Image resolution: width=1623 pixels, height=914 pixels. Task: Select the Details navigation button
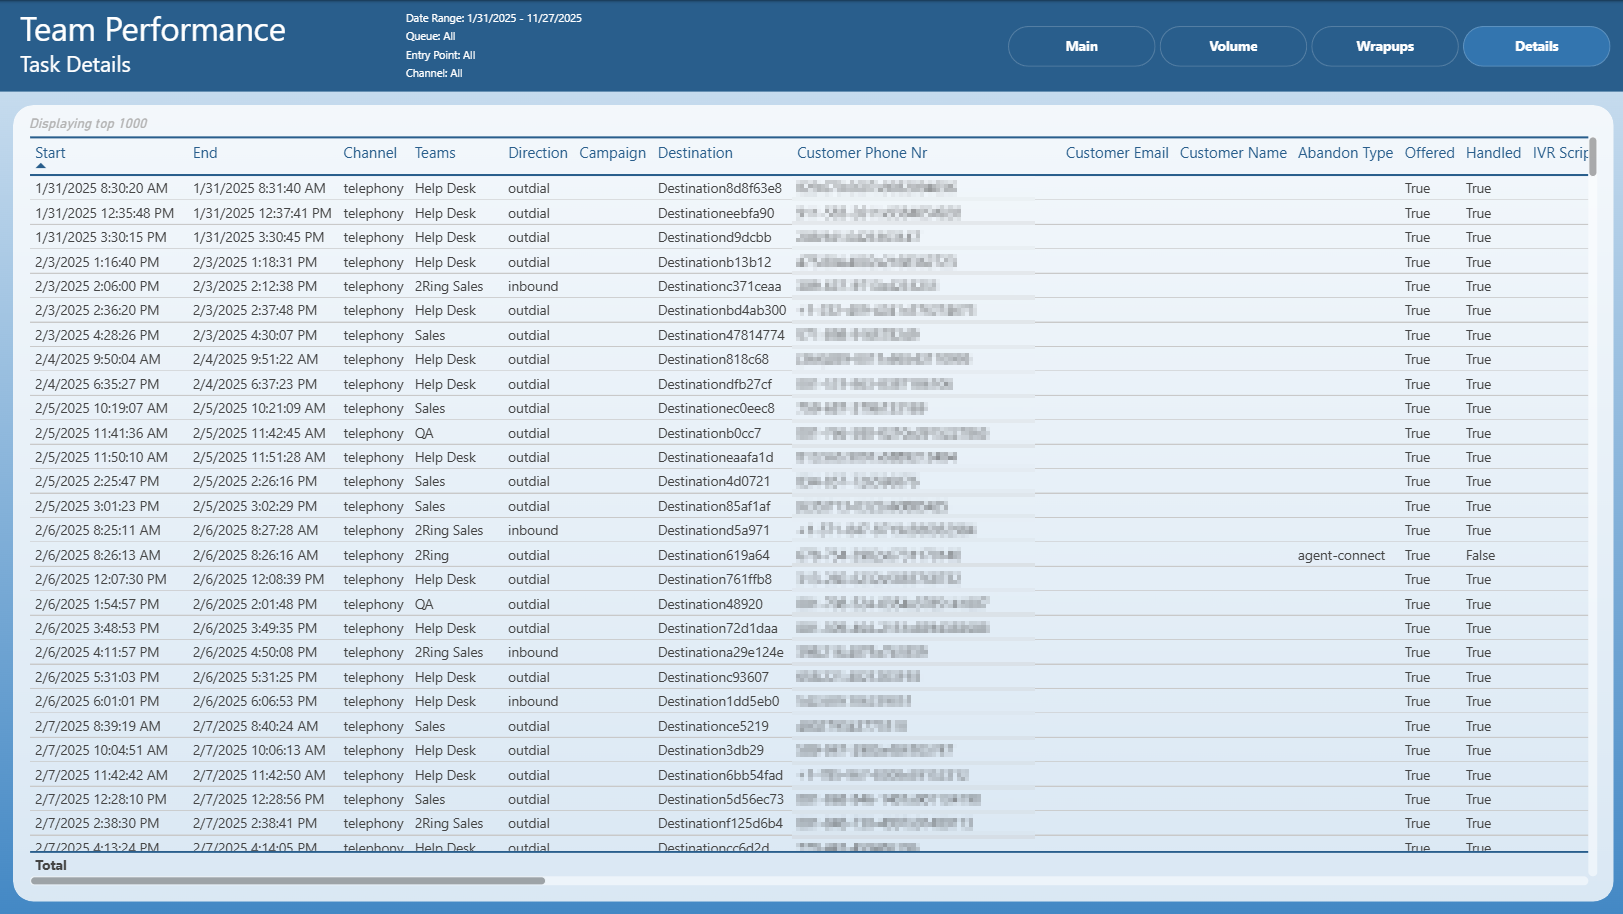tap(1536, 46)
